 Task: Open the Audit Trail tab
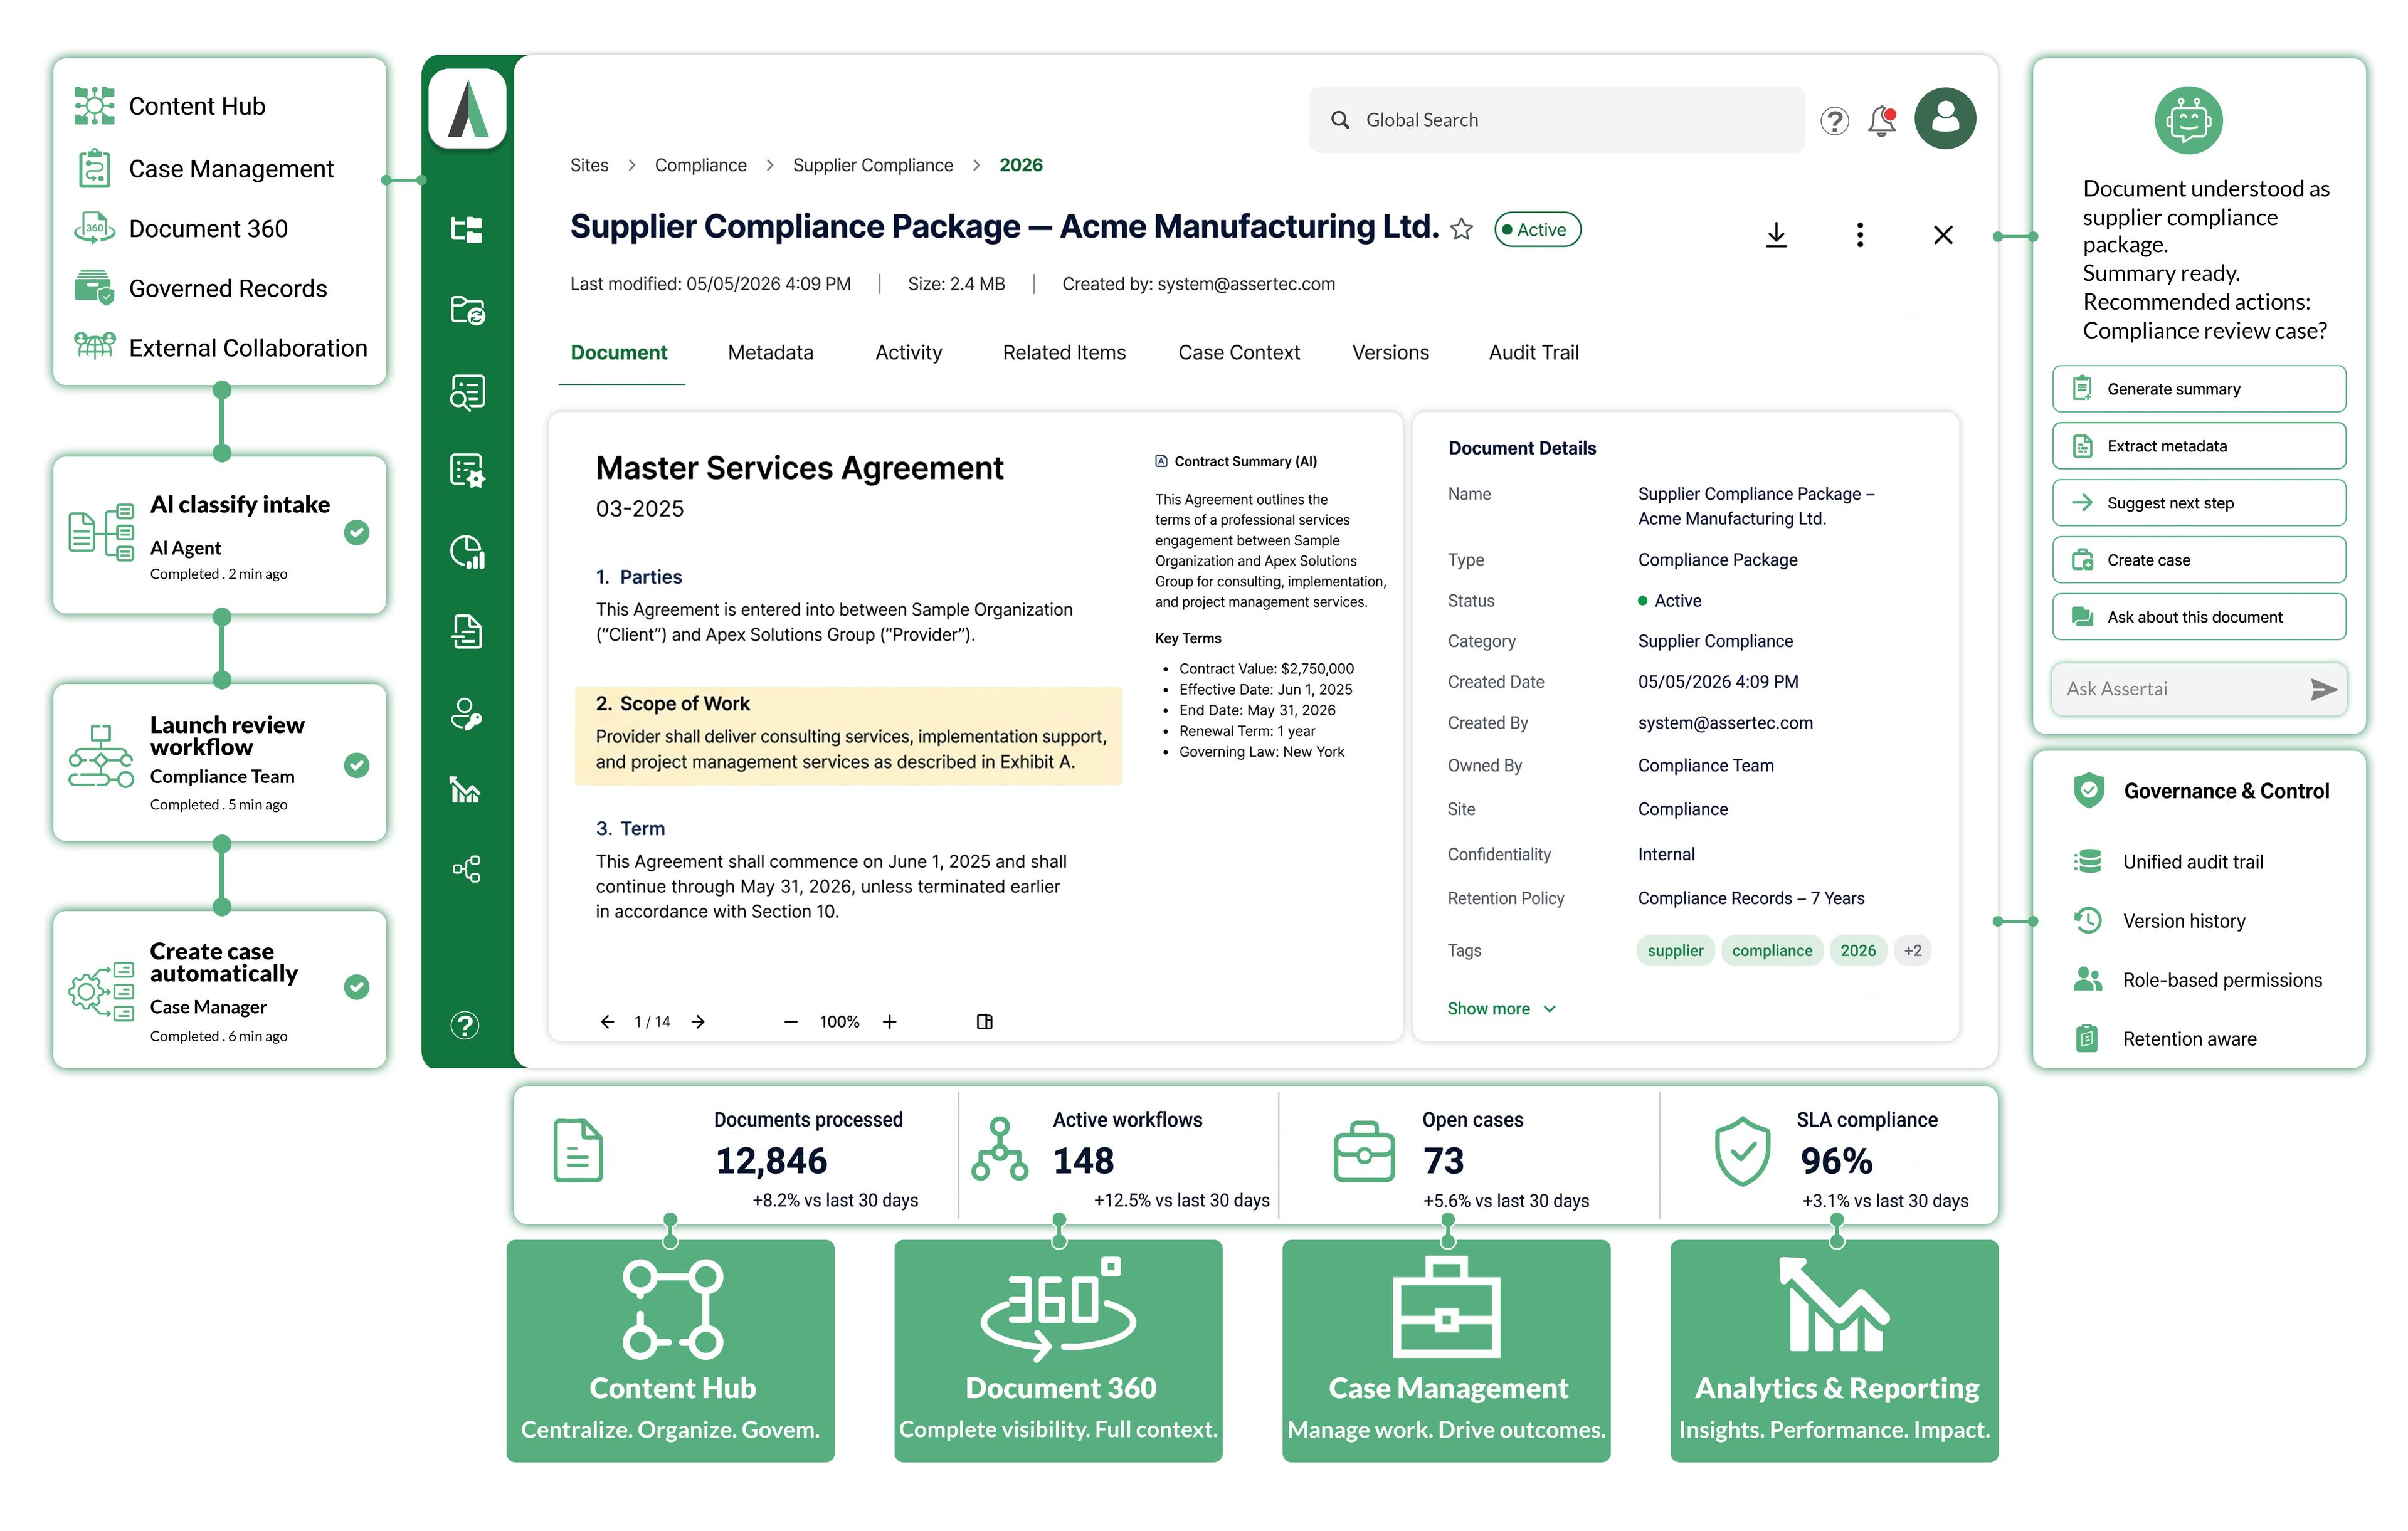coord(1533,353)
